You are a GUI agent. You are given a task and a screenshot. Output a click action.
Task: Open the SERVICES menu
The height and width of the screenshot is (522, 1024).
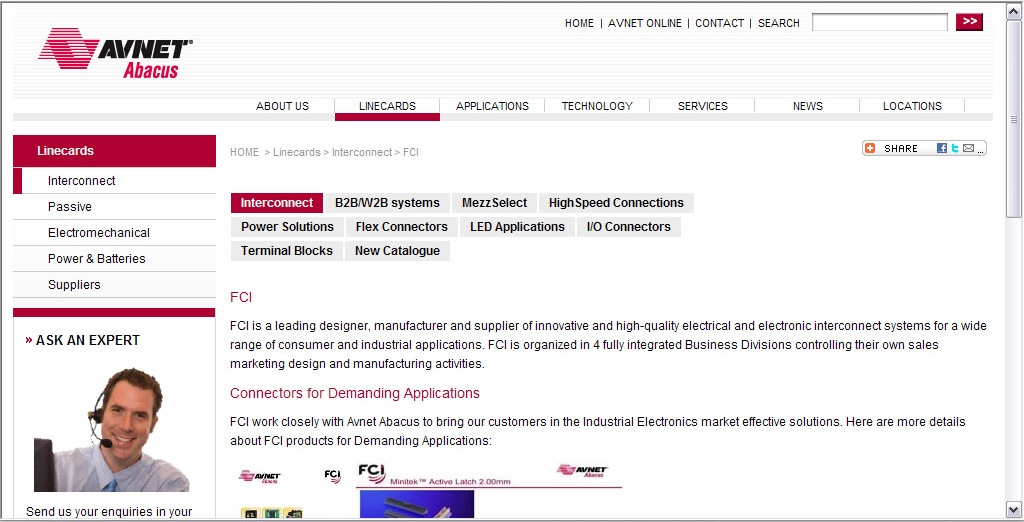[x=703, y=106]
